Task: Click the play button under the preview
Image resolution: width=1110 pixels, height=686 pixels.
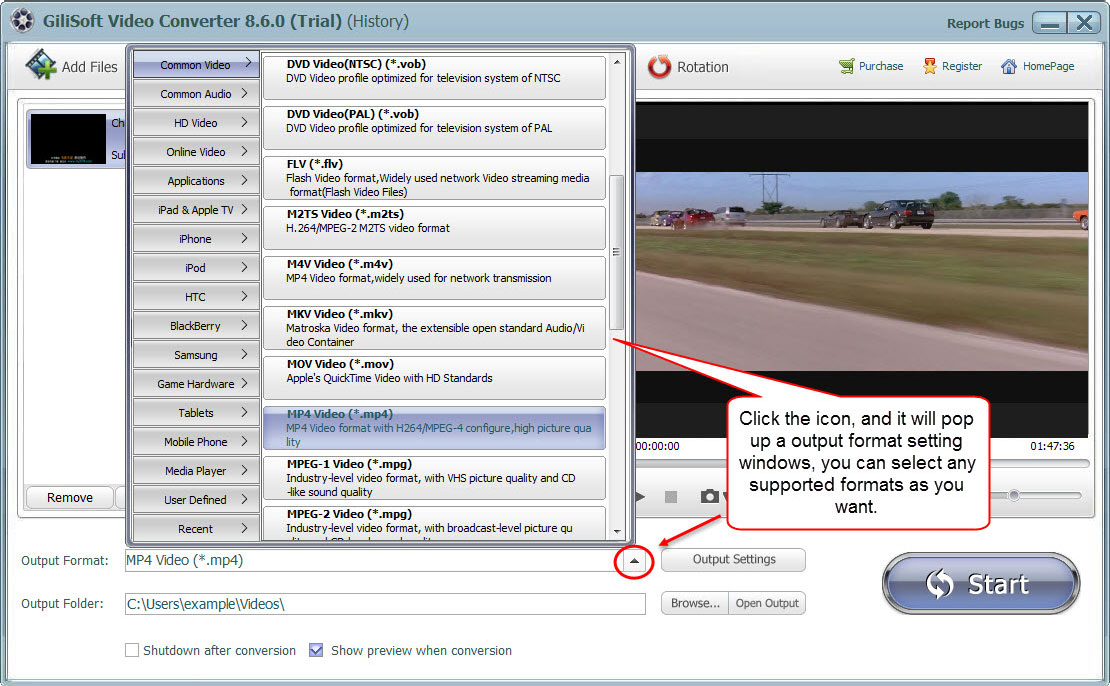Action: pos(641,497)
